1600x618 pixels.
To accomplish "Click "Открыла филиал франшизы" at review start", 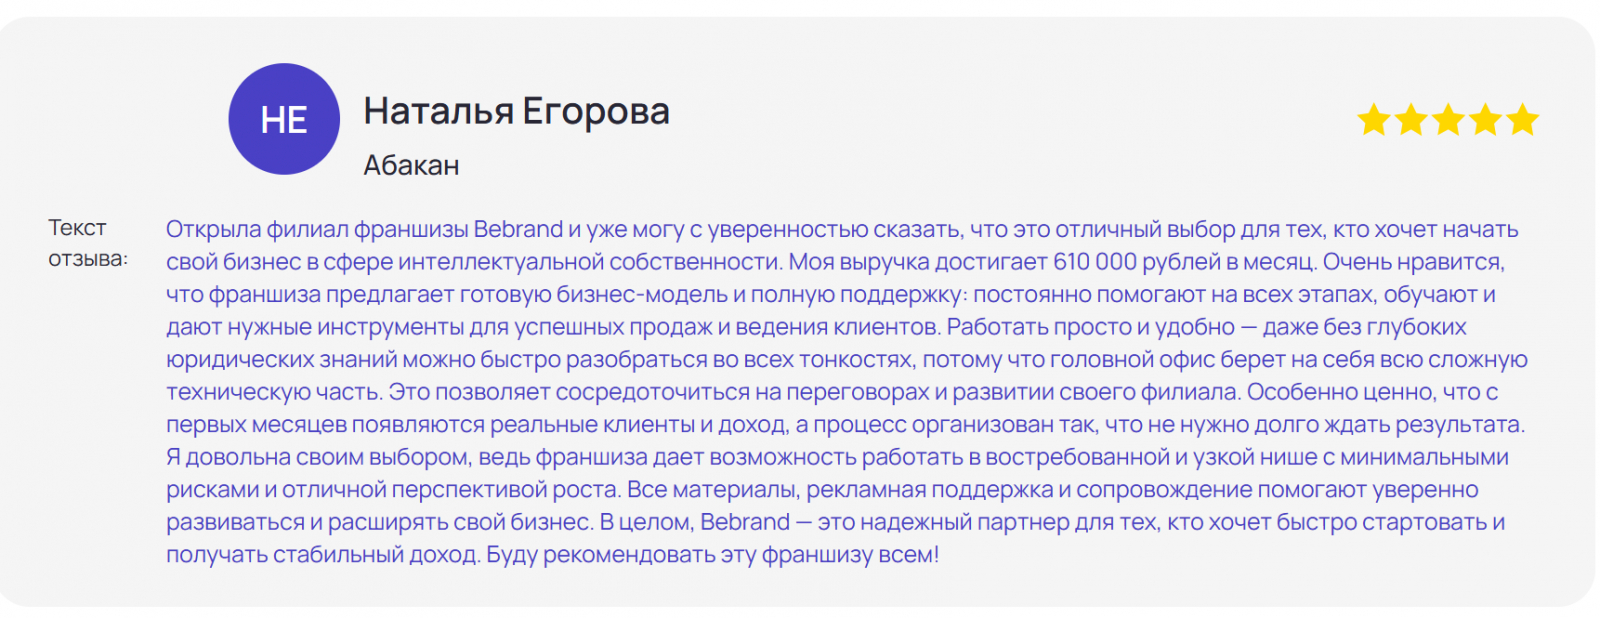I will [317, 230].
